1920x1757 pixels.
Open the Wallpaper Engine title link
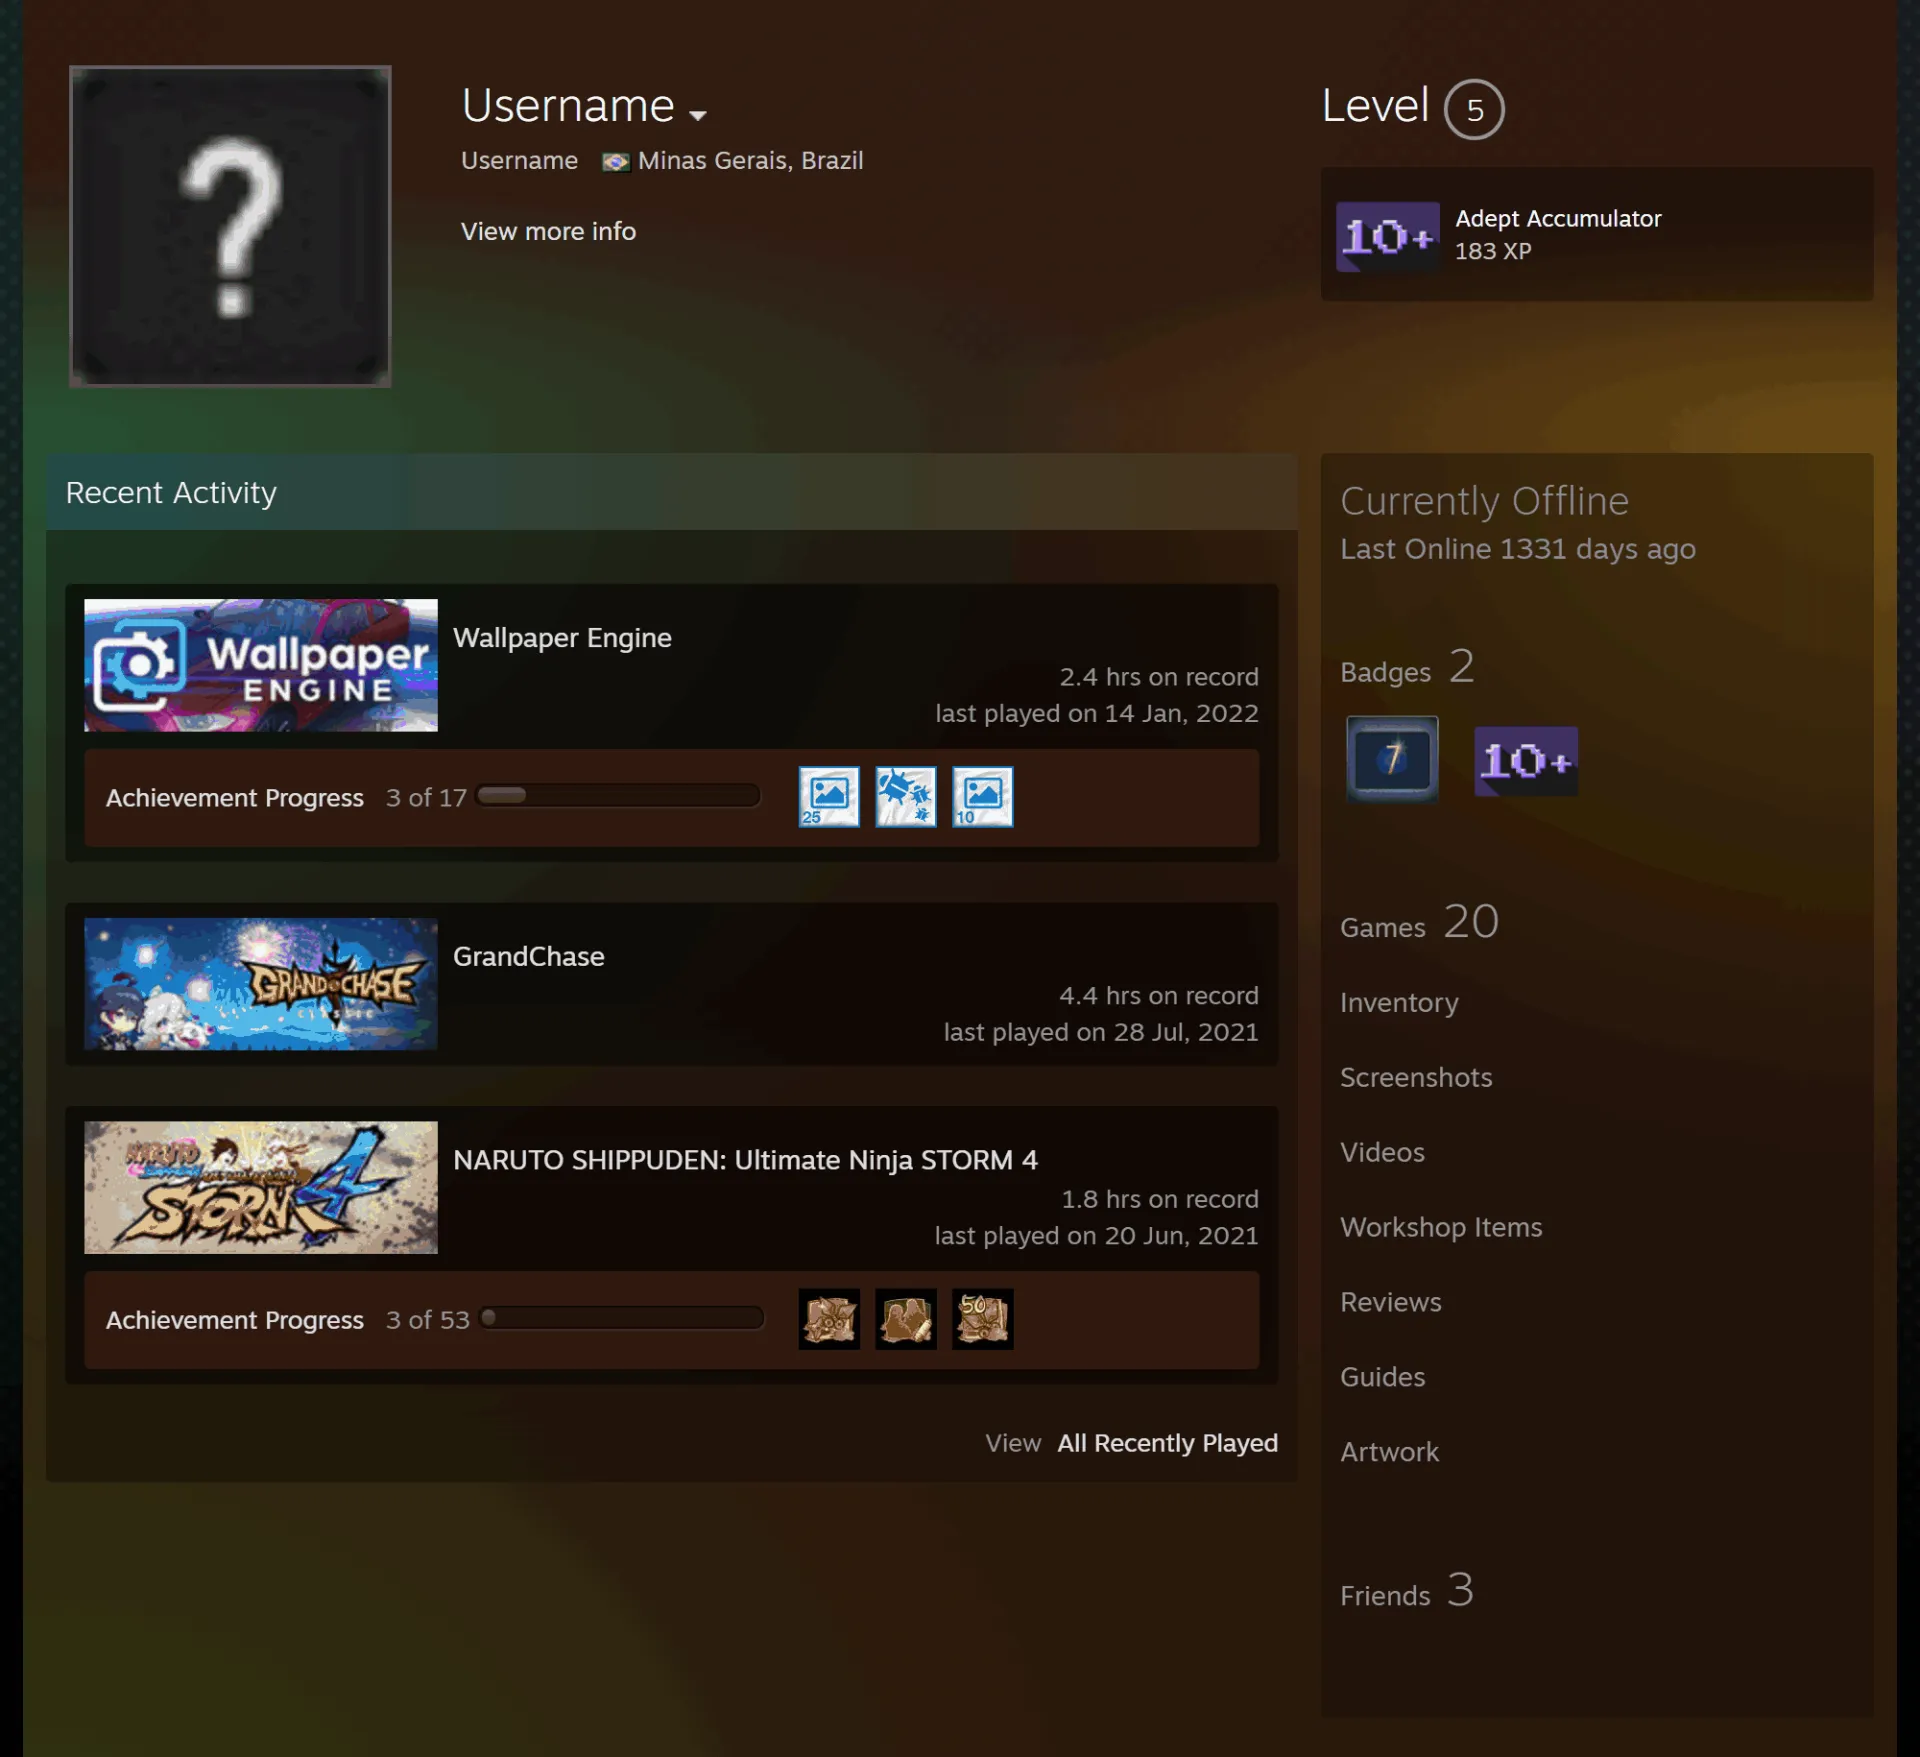(x=562, y=638)
